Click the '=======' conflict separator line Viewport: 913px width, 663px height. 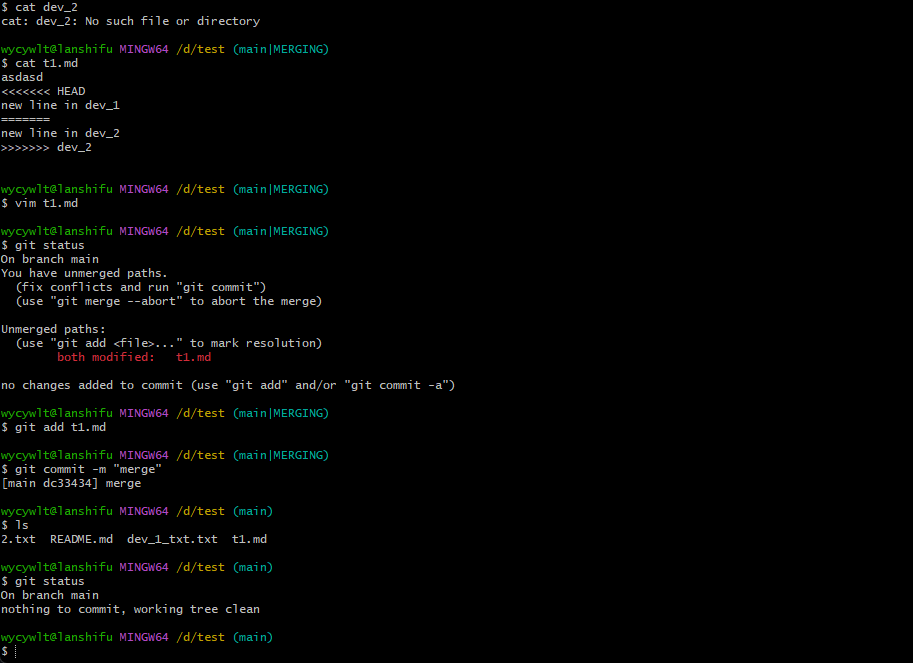[26, 119]
